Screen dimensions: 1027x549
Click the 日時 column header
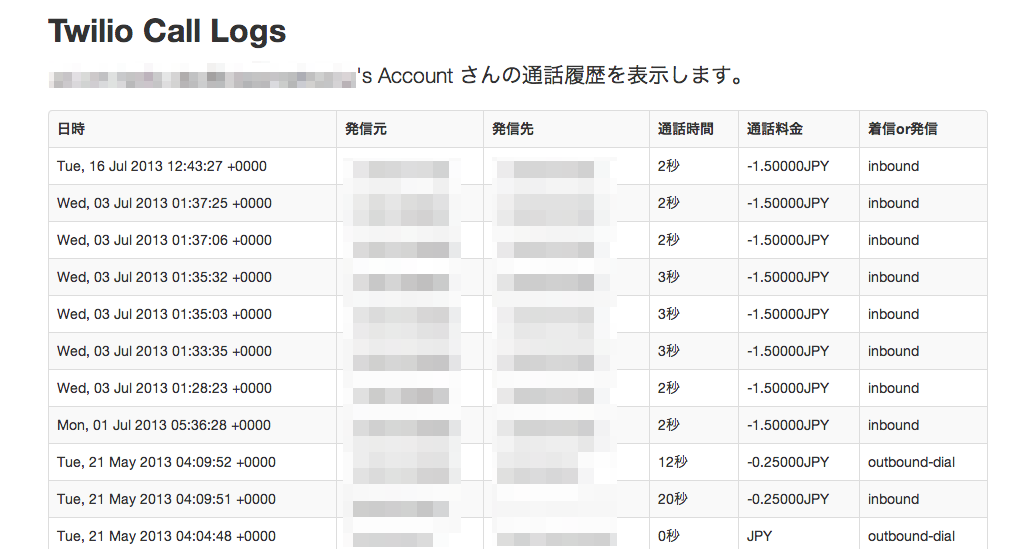(71, 129)
